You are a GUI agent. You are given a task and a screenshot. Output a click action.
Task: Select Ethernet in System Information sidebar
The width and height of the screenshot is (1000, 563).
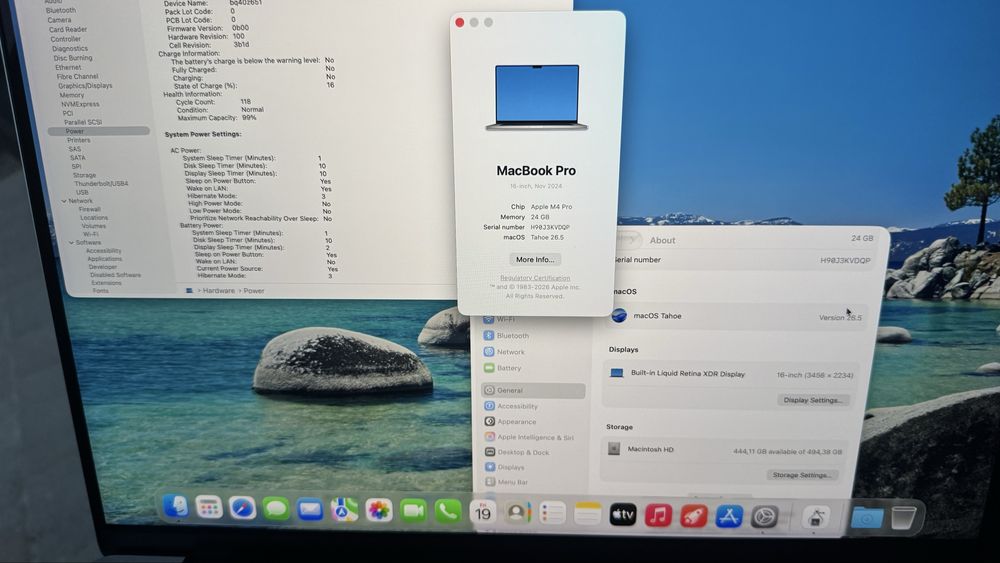click(x=68, y=67)
